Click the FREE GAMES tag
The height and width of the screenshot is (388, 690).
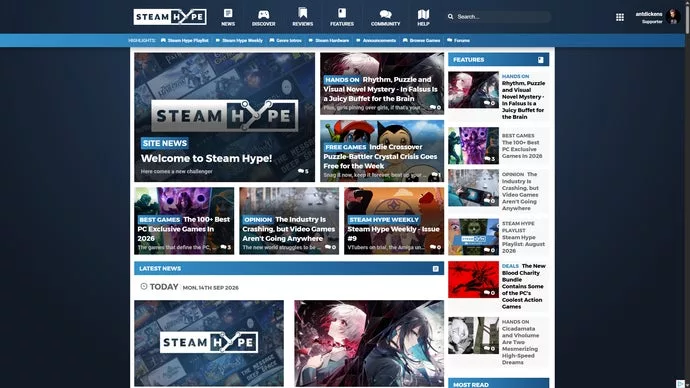[x=345, y=147]
